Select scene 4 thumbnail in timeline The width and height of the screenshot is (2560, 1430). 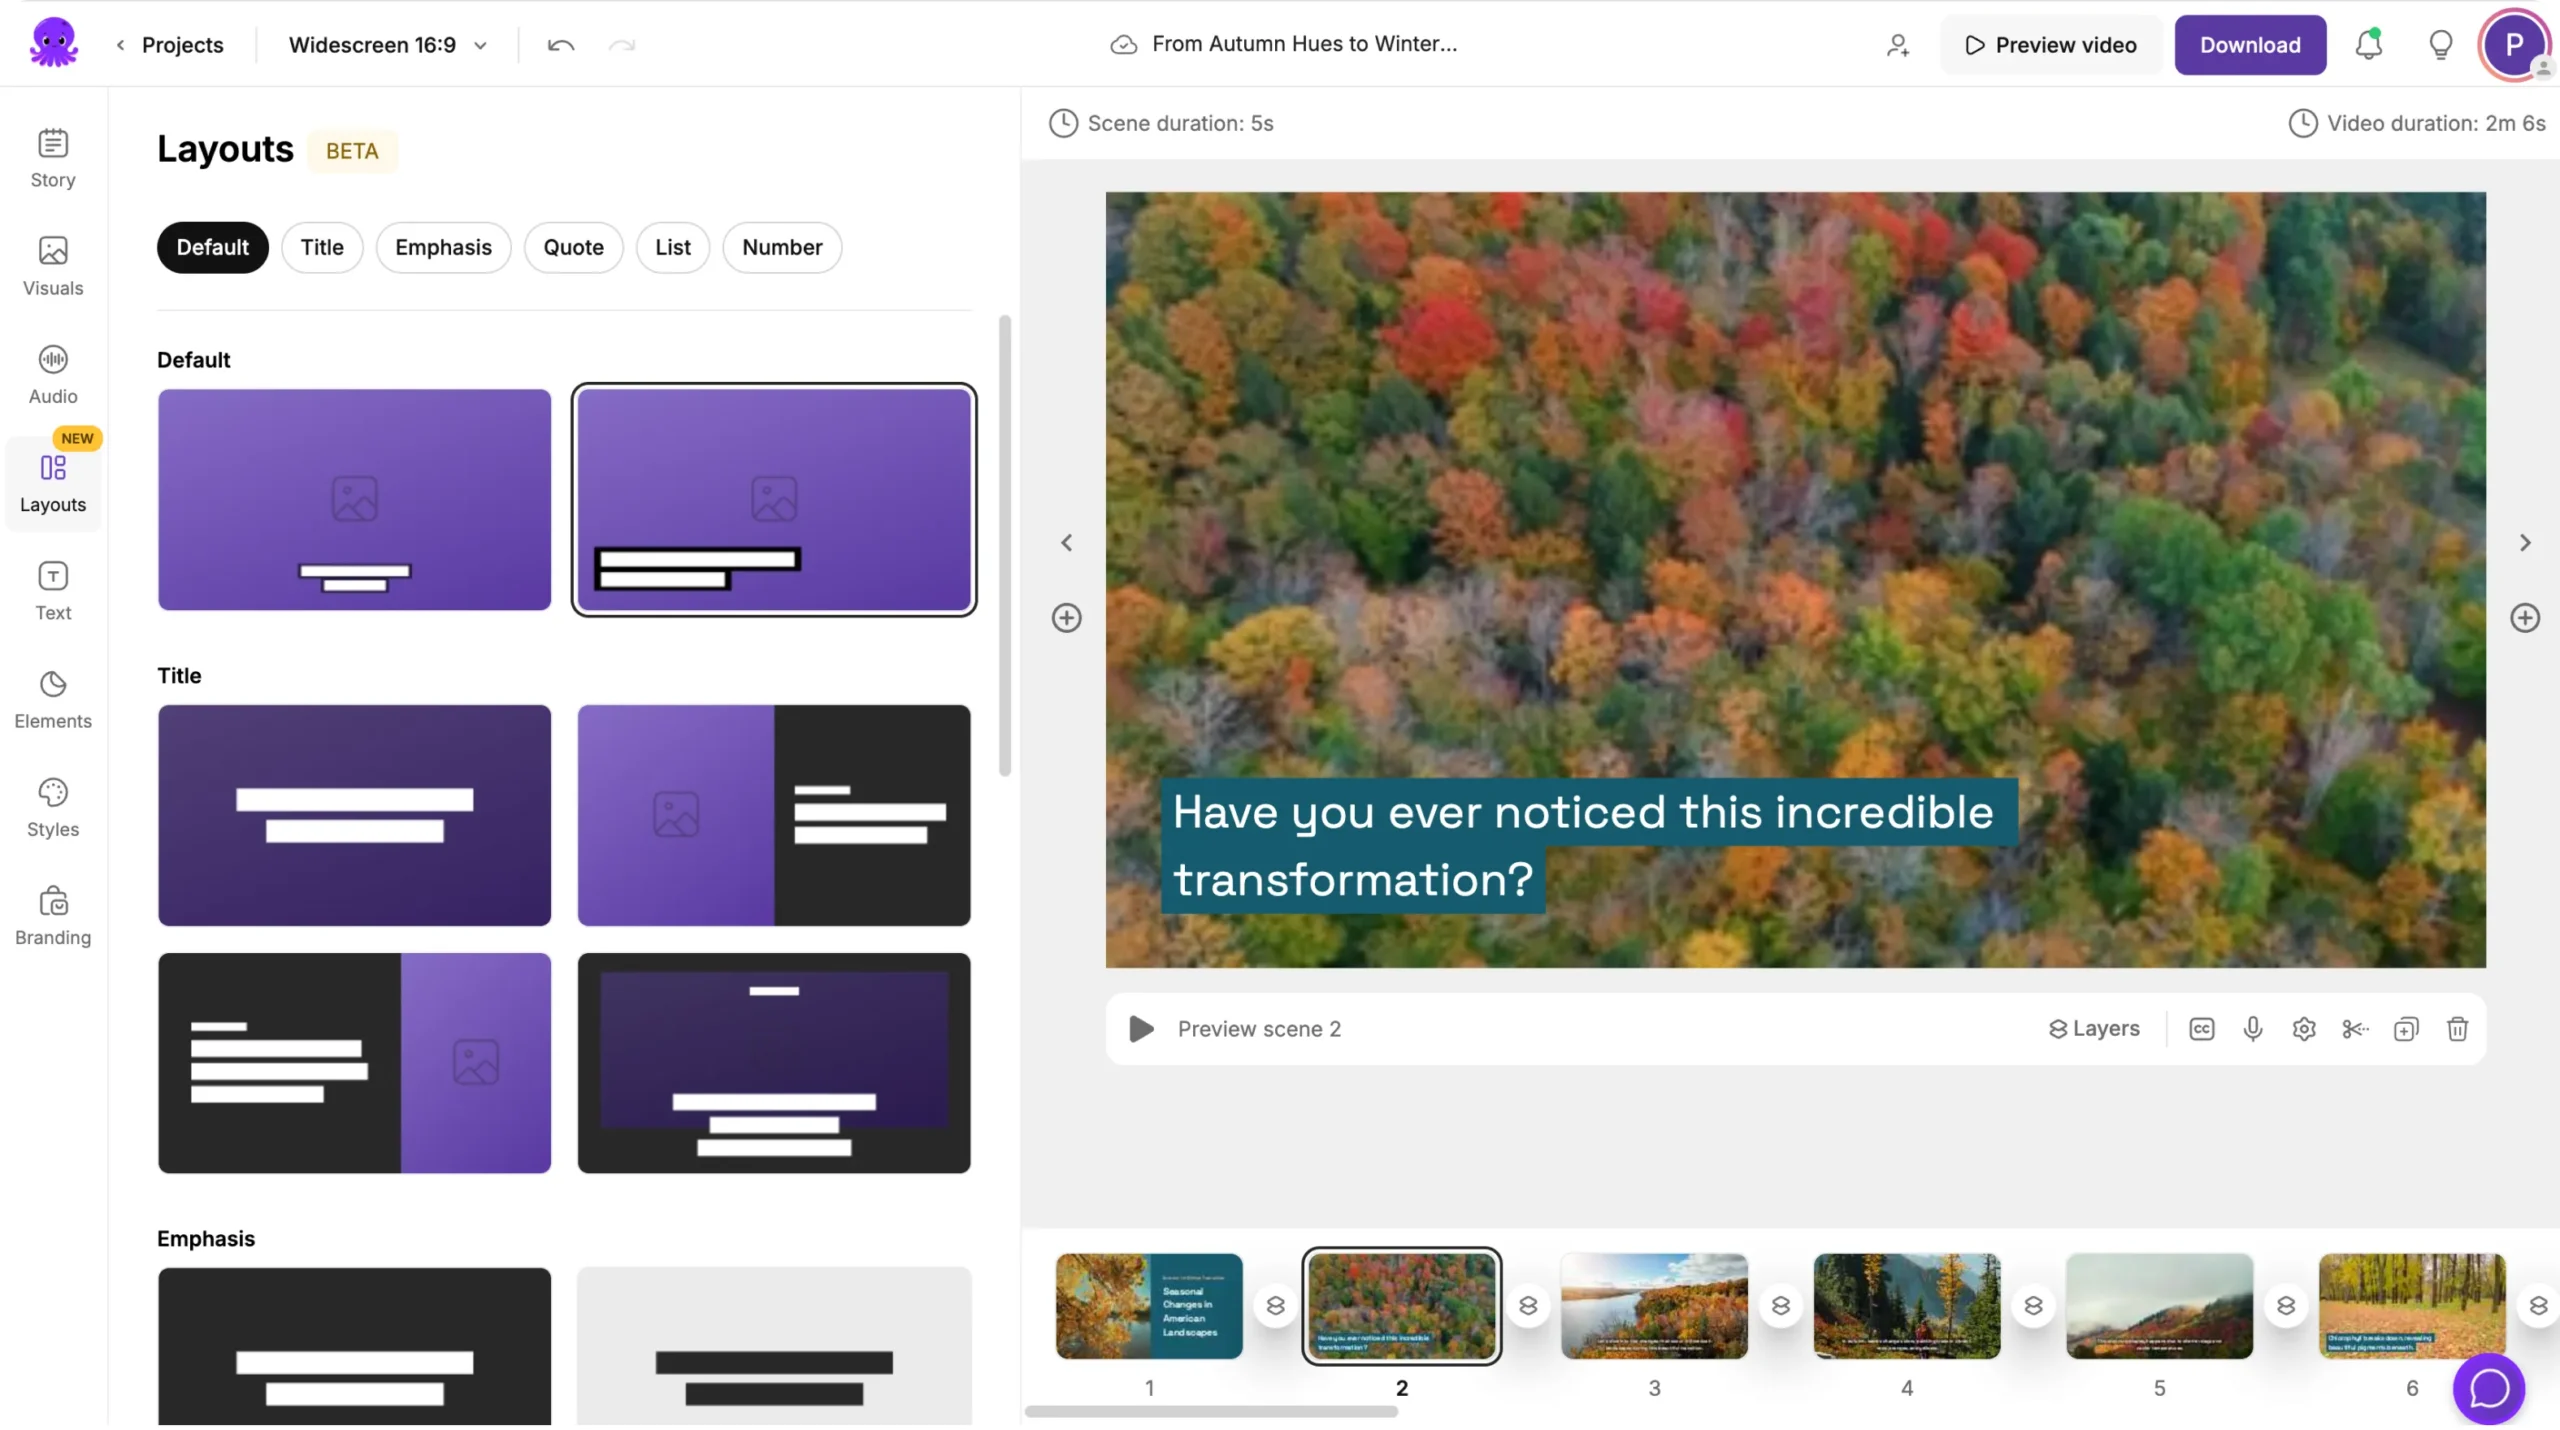1907,1306
